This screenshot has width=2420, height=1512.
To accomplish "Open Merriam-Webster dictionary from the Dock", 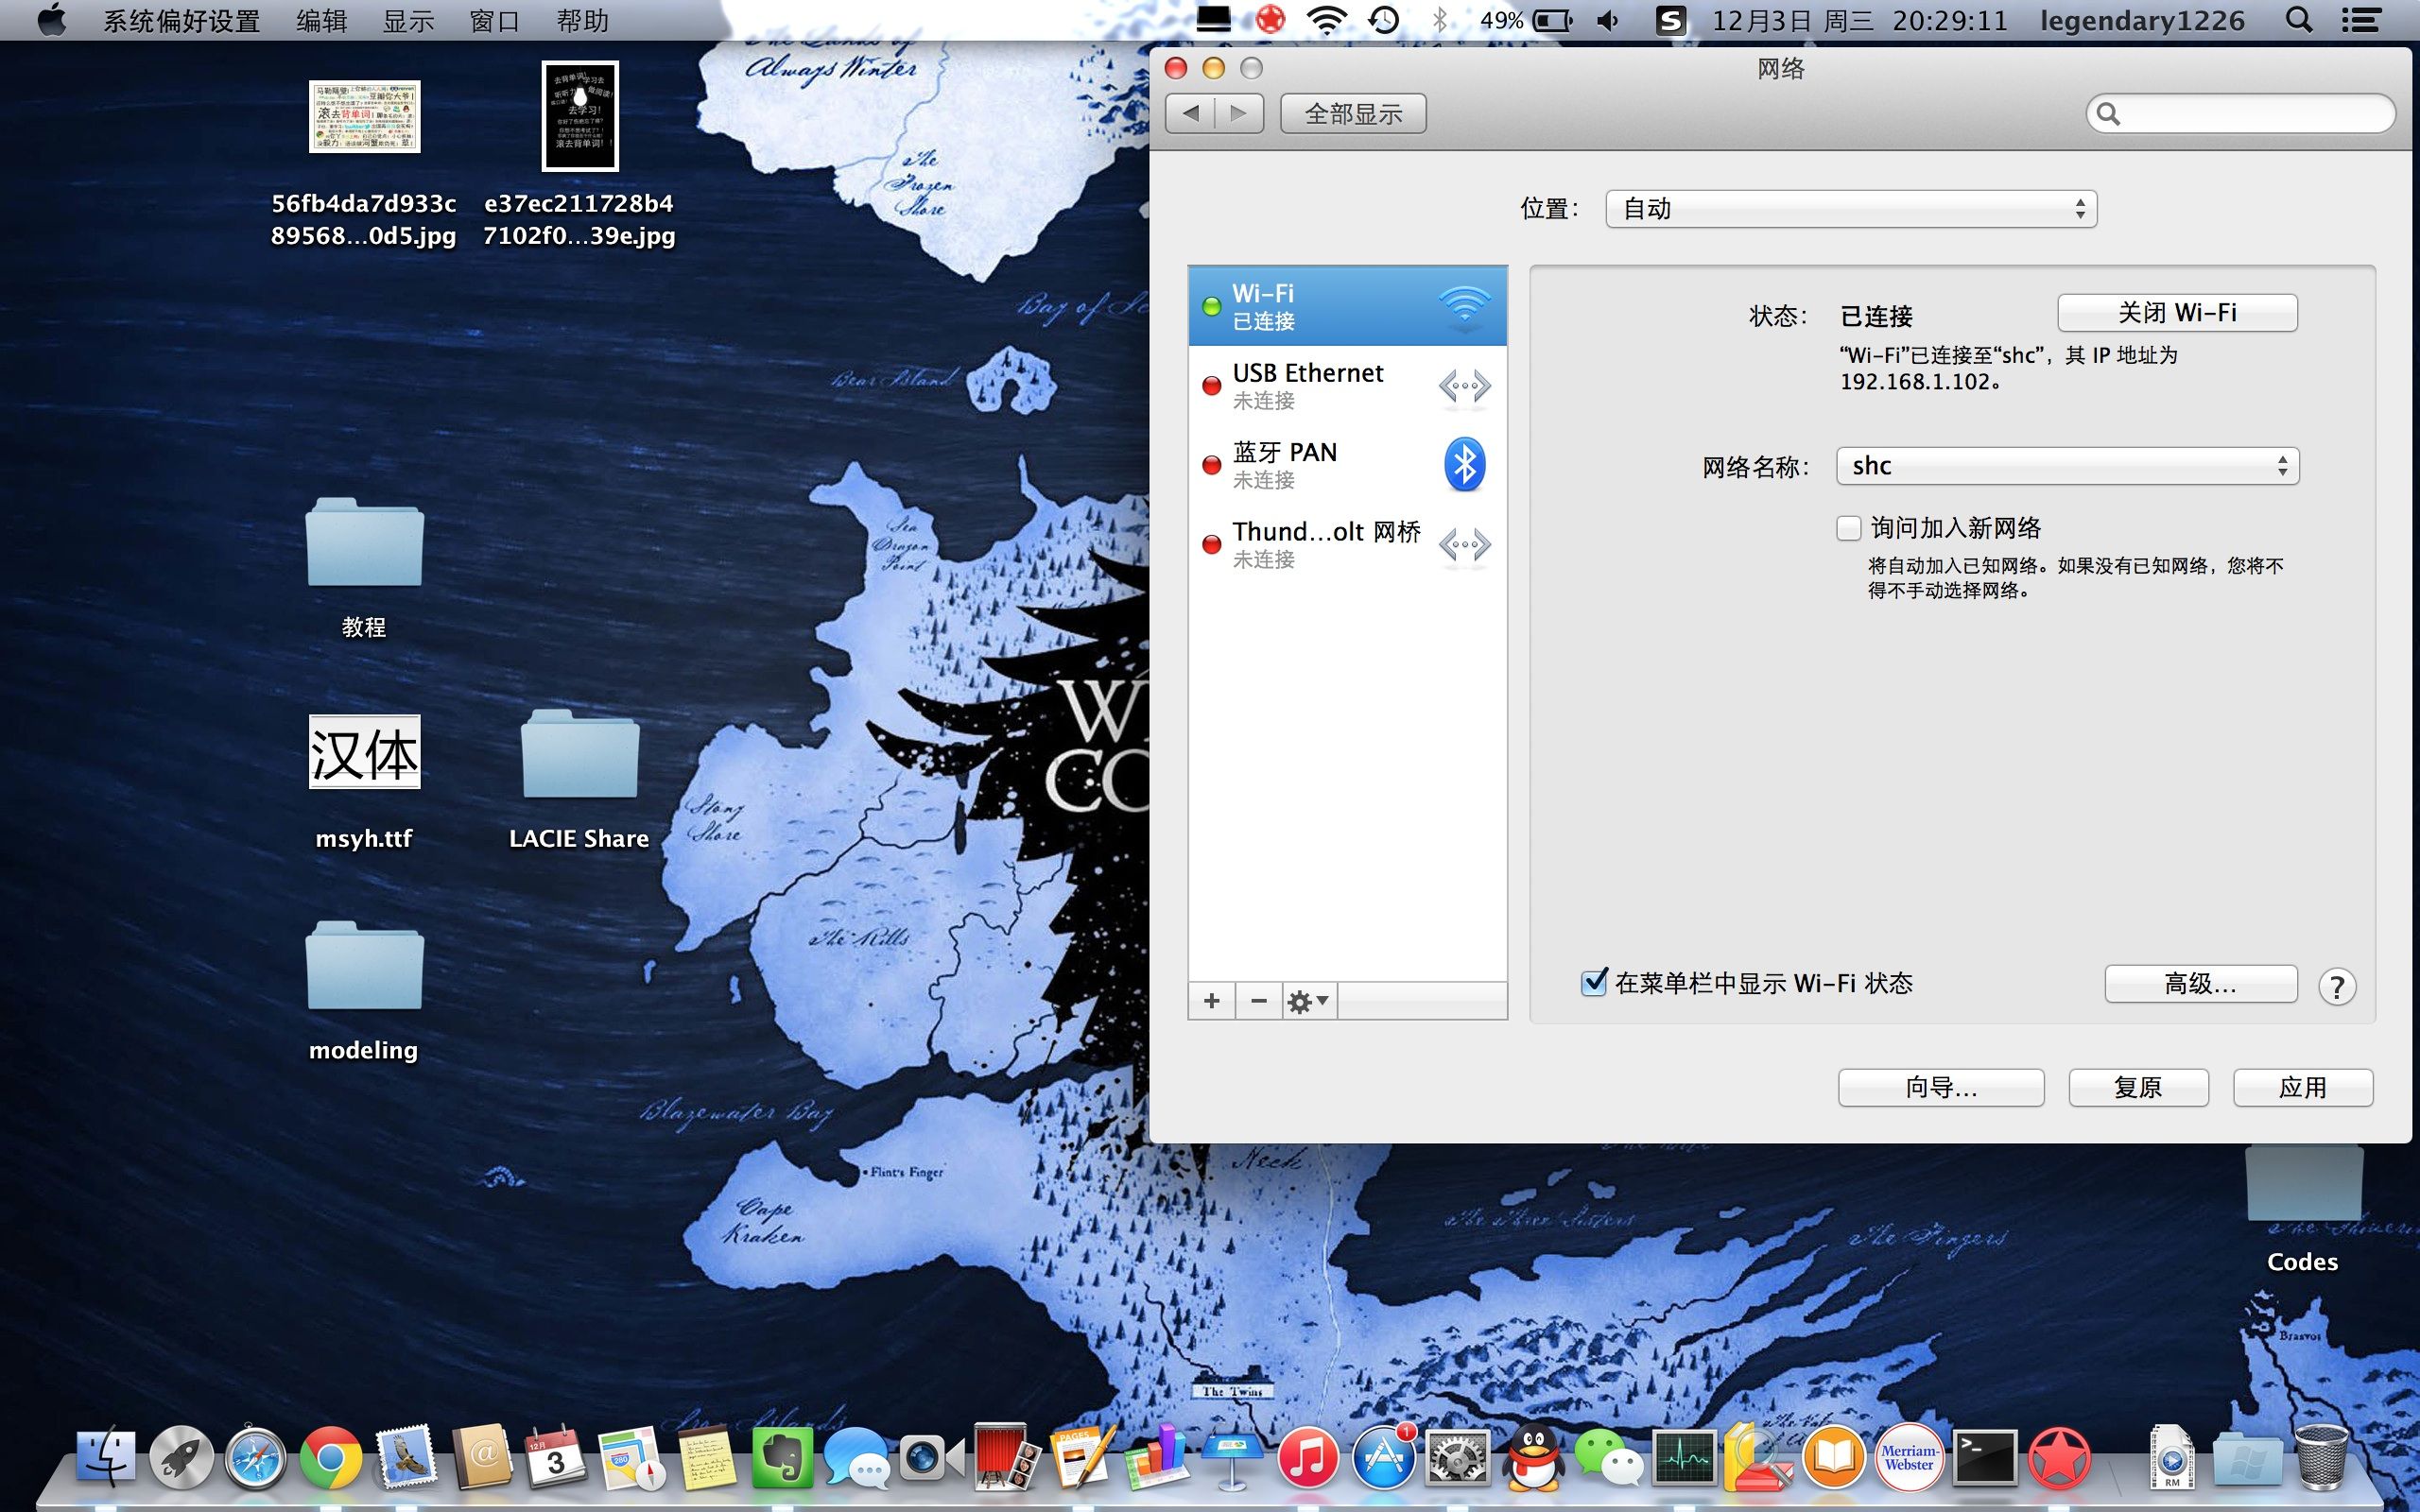I will pos(1909,1458).
